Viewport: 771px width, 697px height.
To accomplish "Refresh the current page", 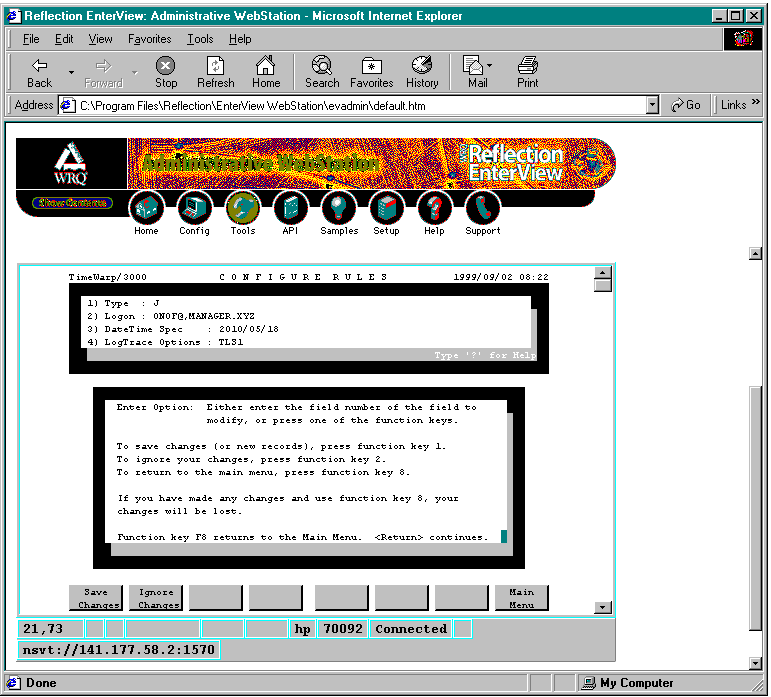I will [x=215, y=73].
